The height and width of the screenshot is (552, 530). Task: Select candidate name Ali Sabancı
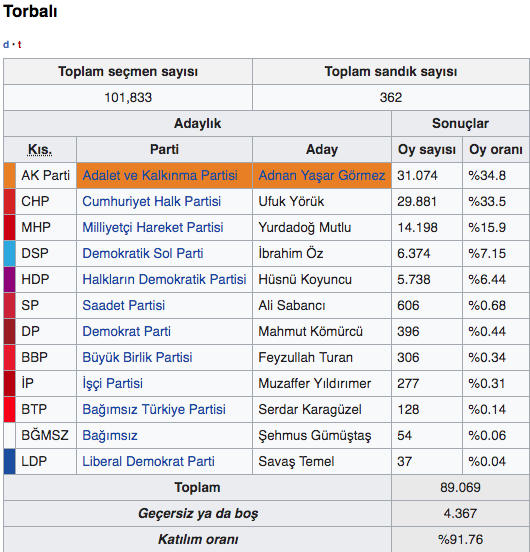coord(292,306)
